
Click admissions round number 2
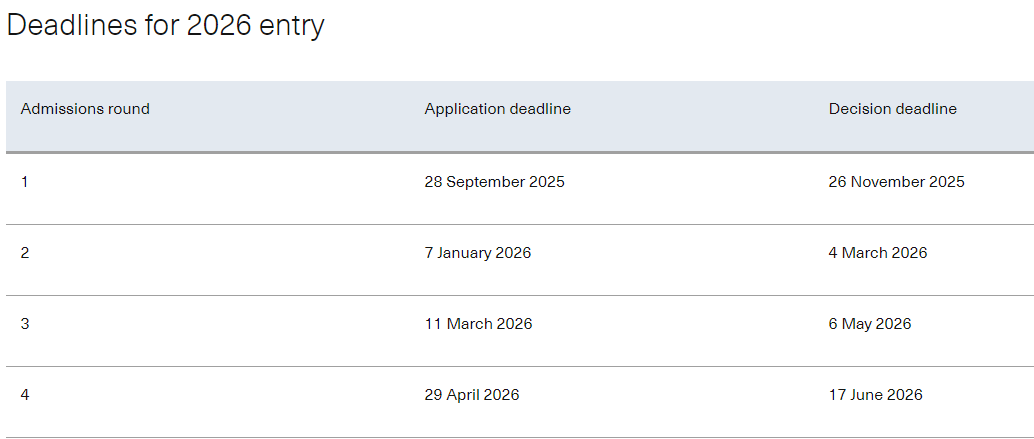25,253
